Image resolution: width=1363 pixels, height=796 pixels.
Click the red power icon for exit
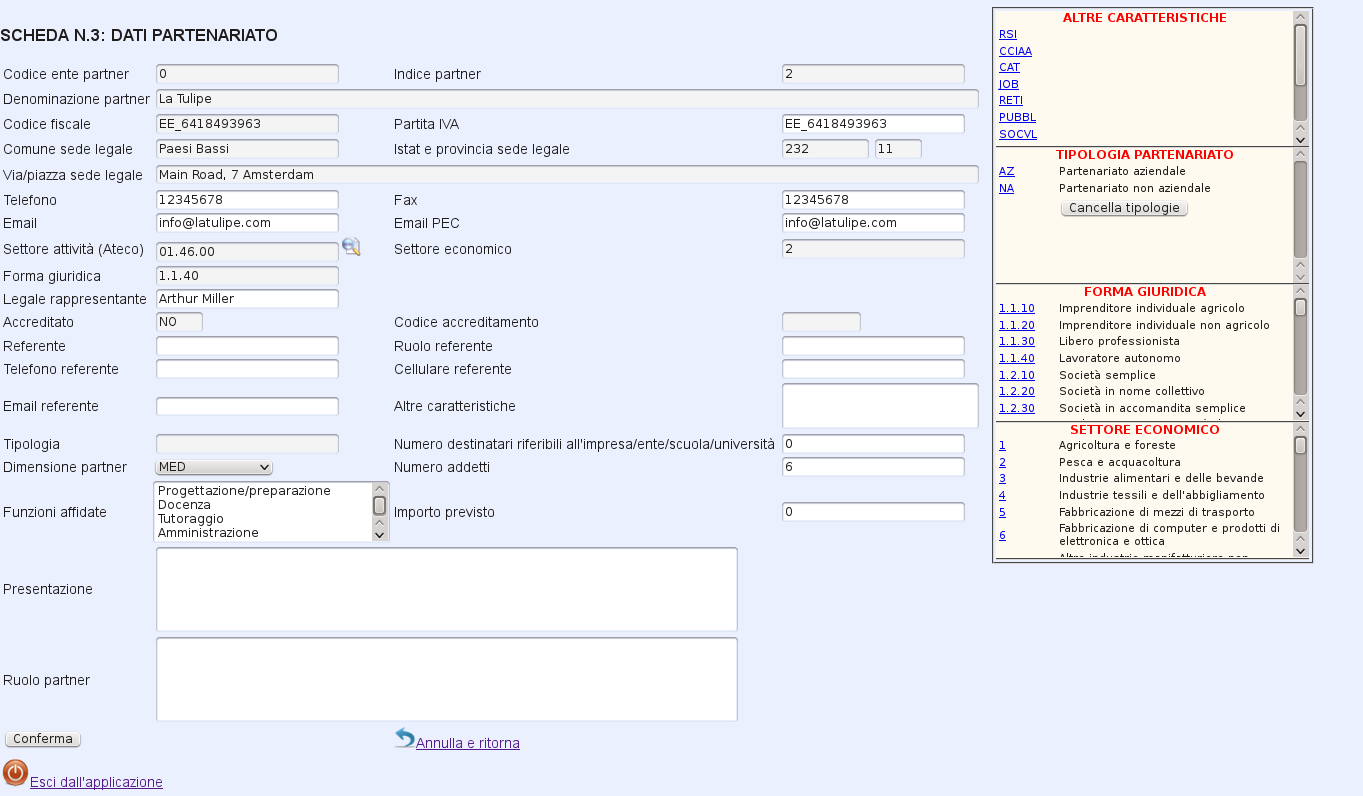point(15,773)
